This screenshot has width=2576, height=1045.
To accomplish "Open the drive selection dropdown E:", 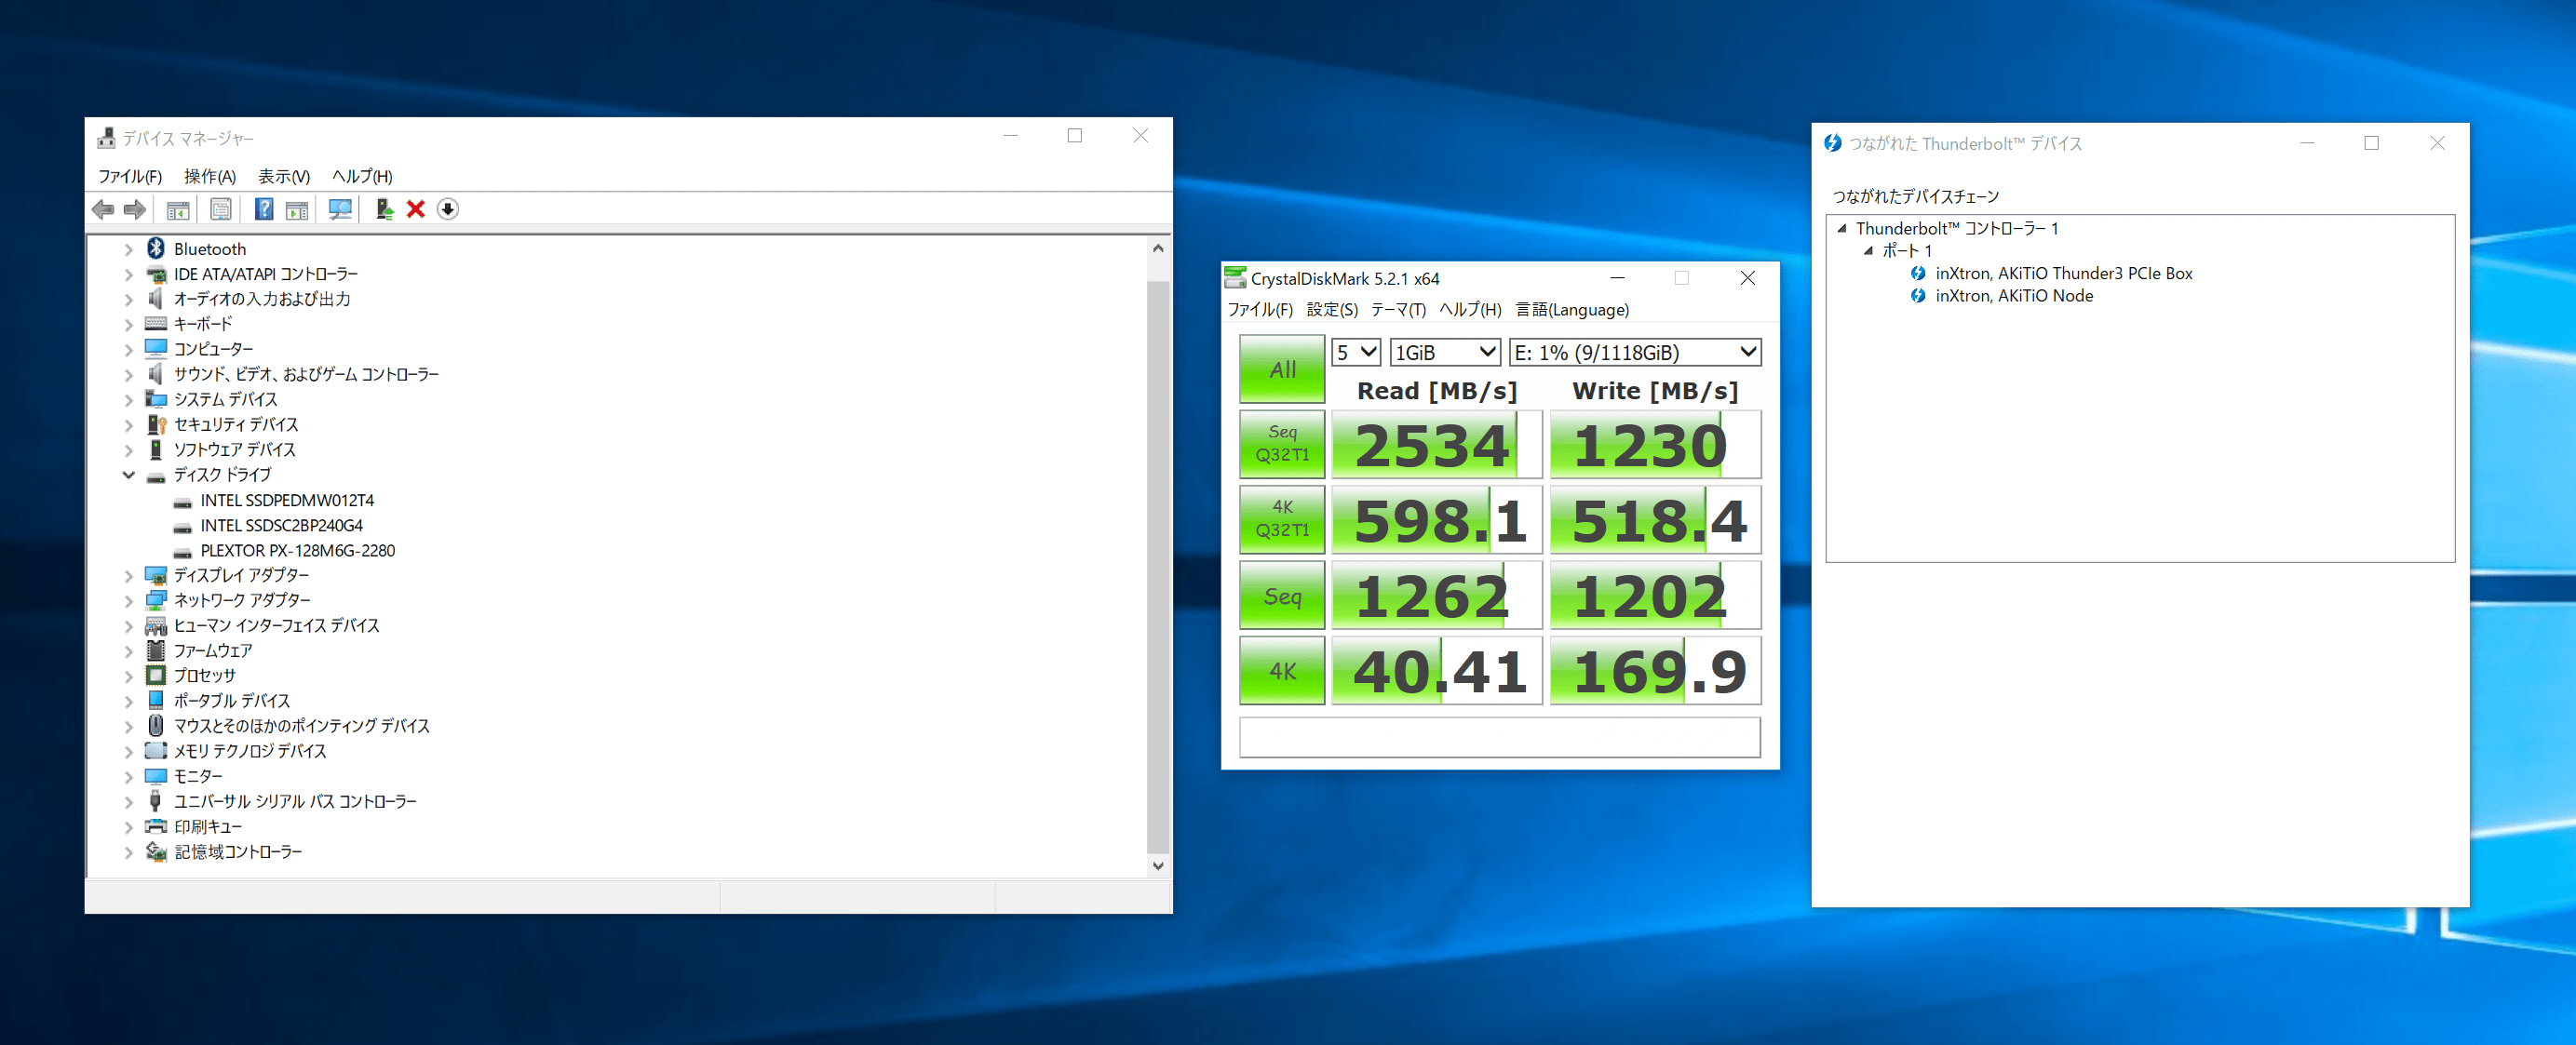I will 1634,352.
